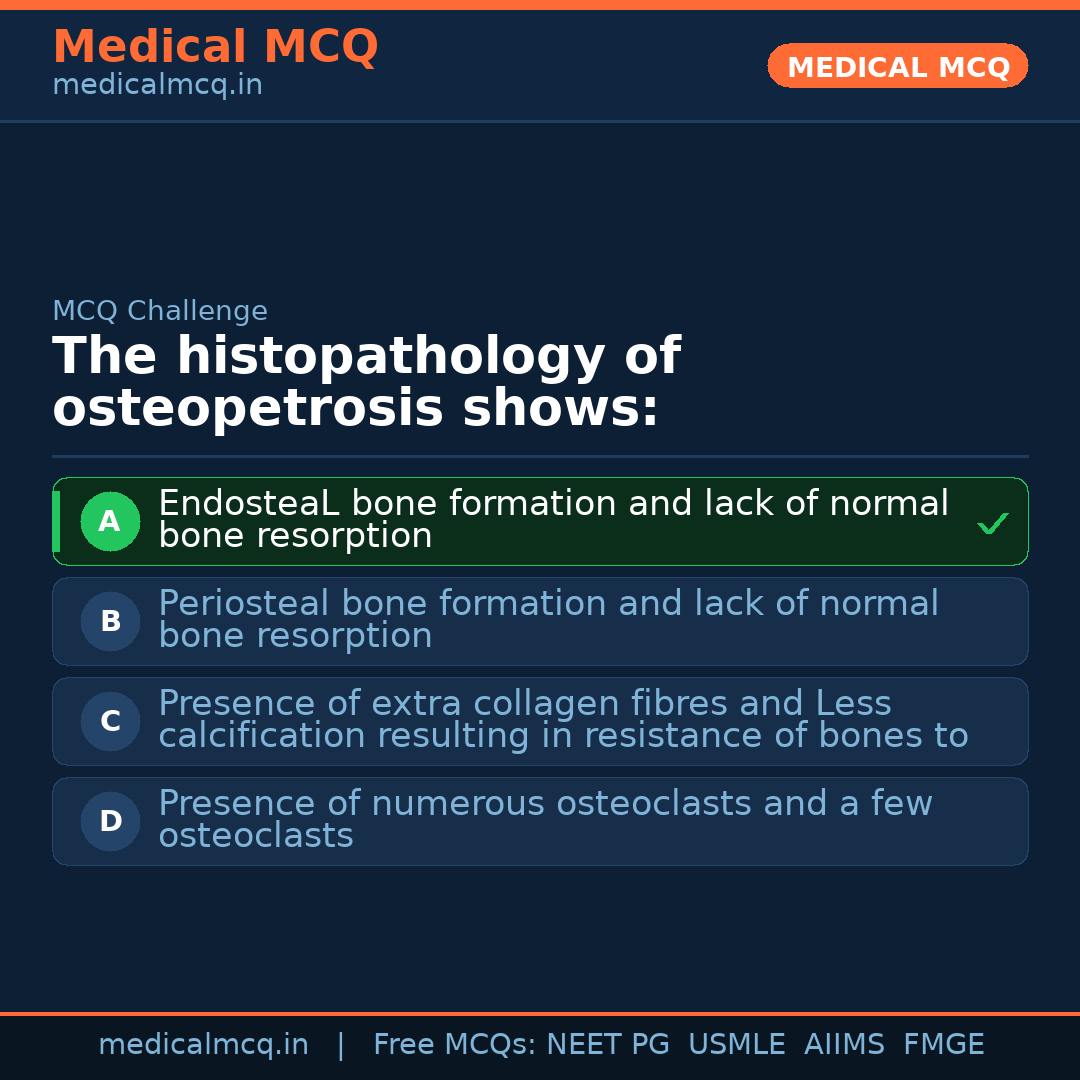The height and width of the screenshot is (1080, 1080).
Task: Pick 'Presence of numerous osteoclasts' answer
Action: pyautogui.click(x=545, y=819)
